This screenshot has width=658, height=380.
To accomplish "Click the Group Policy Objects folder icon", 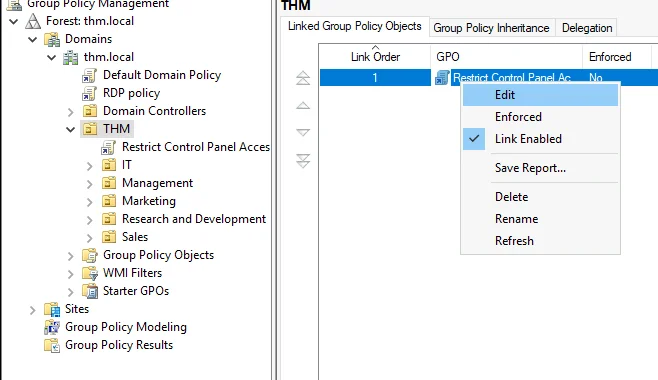I will [90, 255].
